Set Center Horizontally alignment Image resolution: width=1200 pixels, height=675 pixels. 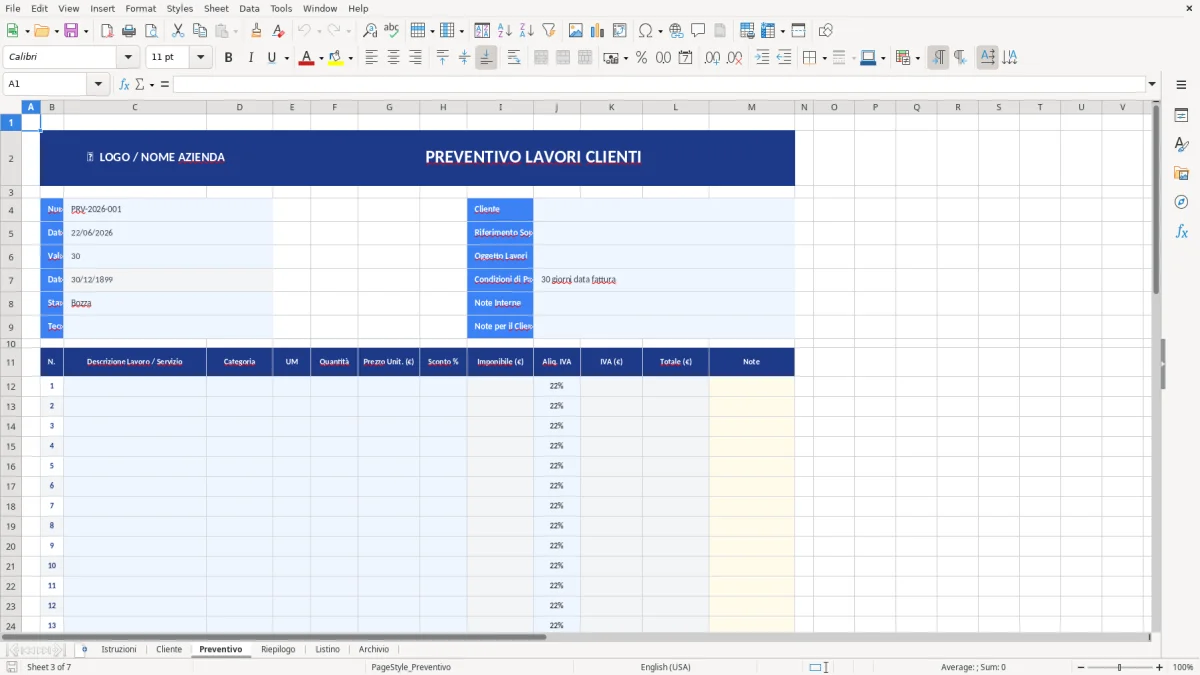393,58
